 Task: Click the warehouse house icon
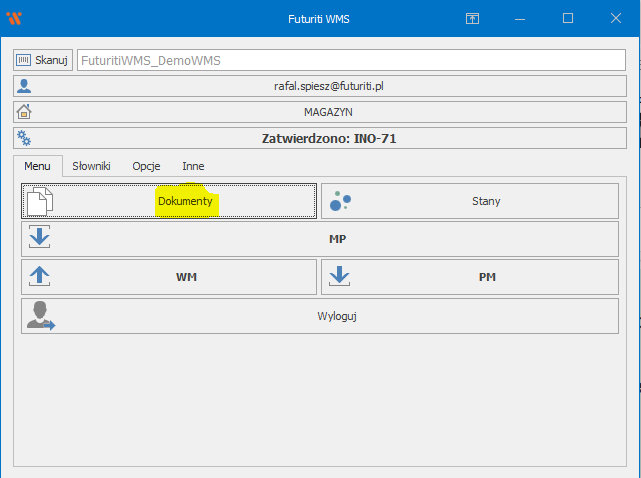24,112
